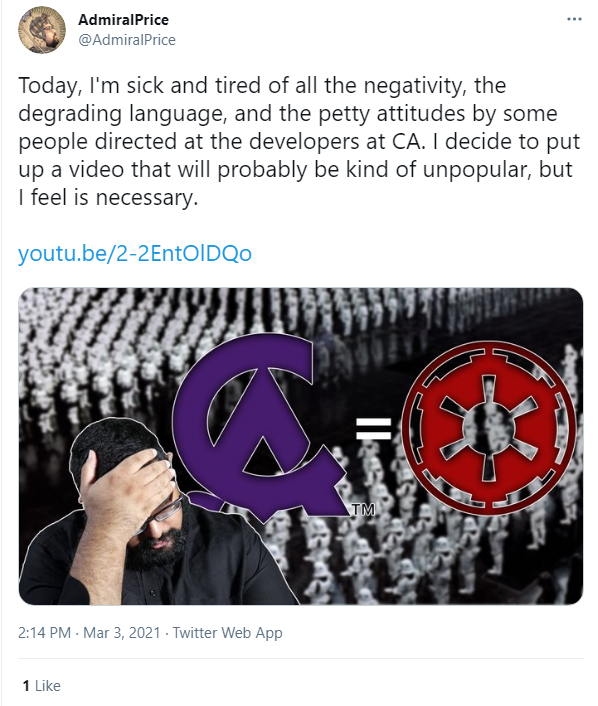
Task: Click the words 'I feel is necessary.'
Action: 108,198
